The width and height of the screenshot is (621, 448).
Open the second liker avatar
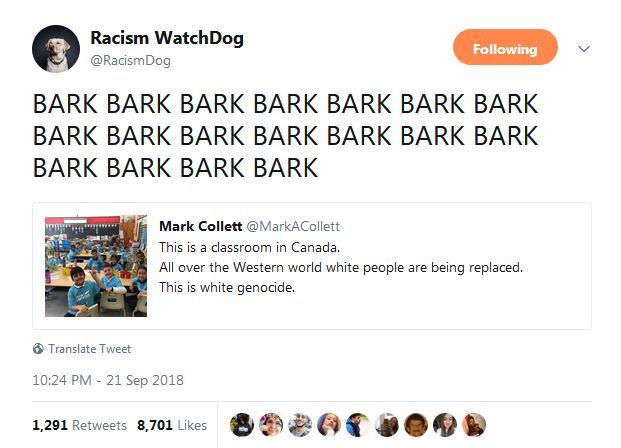point(271,425)
